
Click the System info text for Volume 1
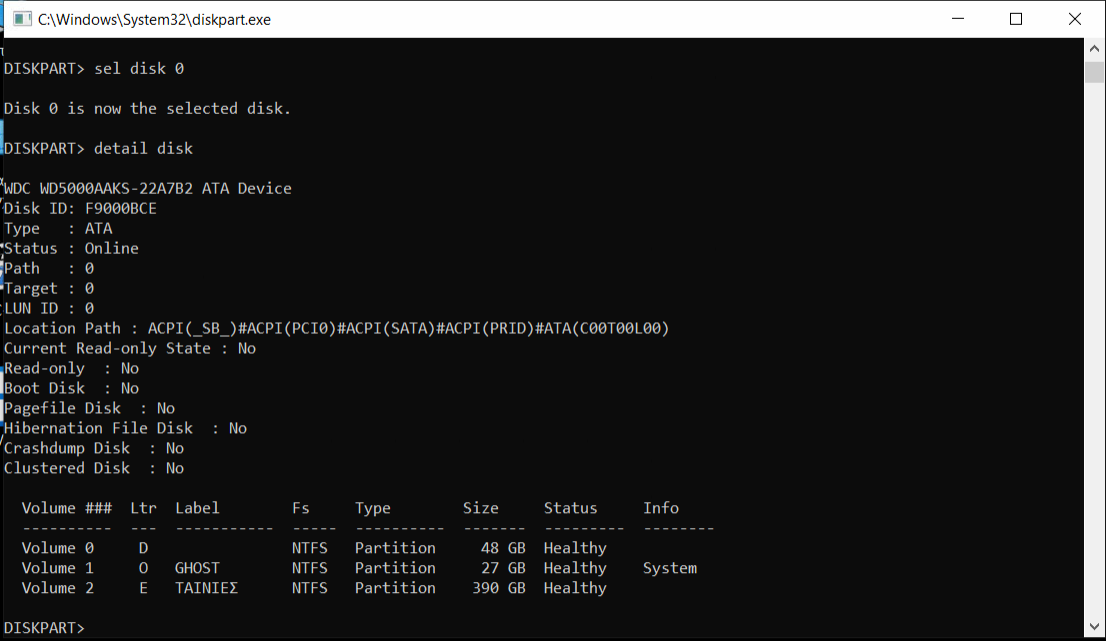(670, 568)
